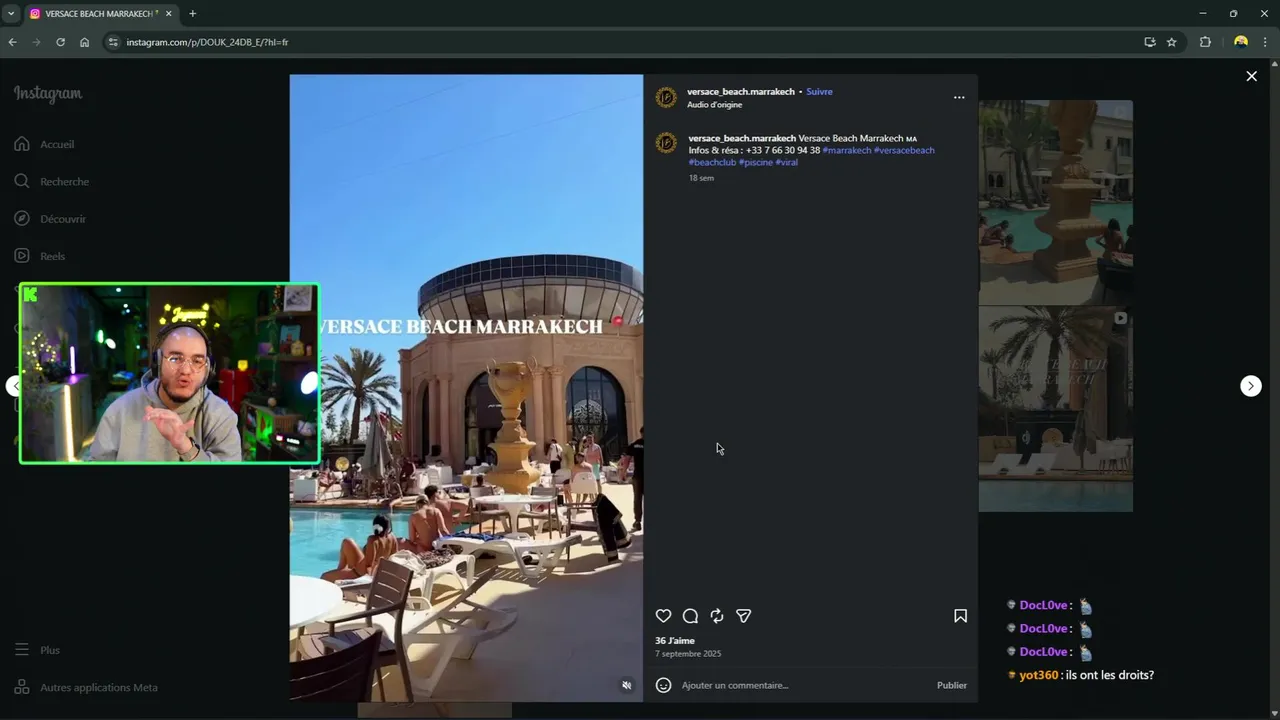
Task: Close the VERSACE BEACH MARRAKECH tab
Action: (x=168, y=14)
